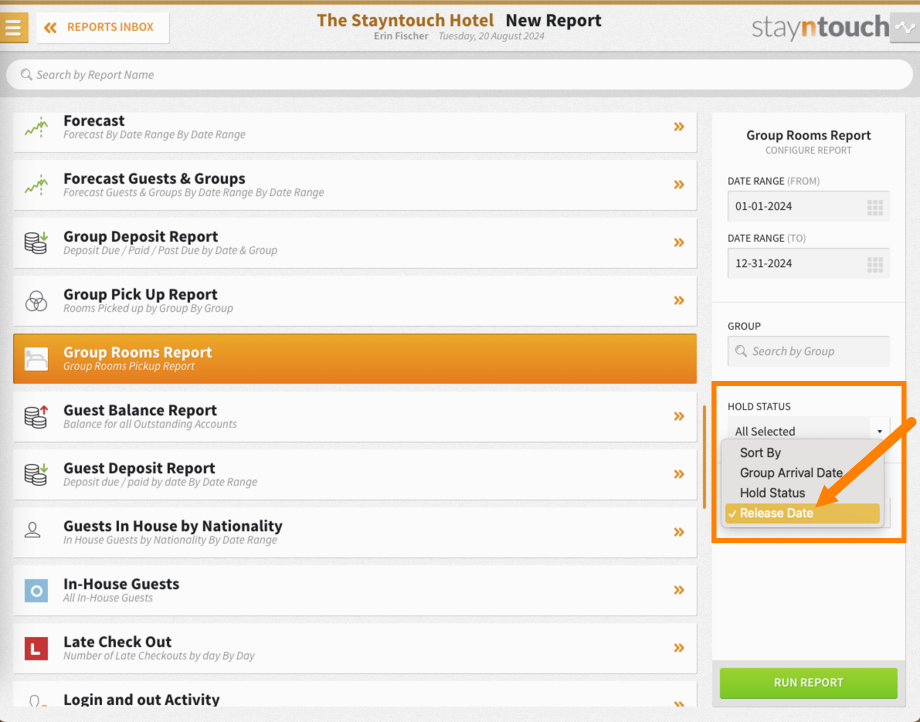Click the report list scrollbar
This screenshot has width=920, height=722.
704,457
